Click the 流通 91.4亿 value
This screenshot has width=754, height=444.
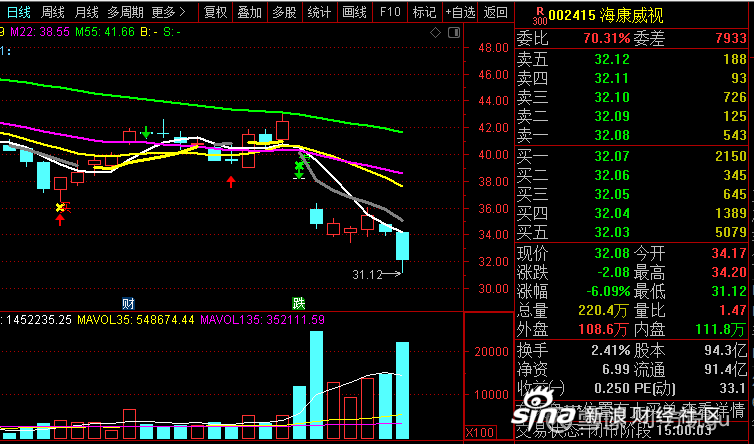[726, 369]
